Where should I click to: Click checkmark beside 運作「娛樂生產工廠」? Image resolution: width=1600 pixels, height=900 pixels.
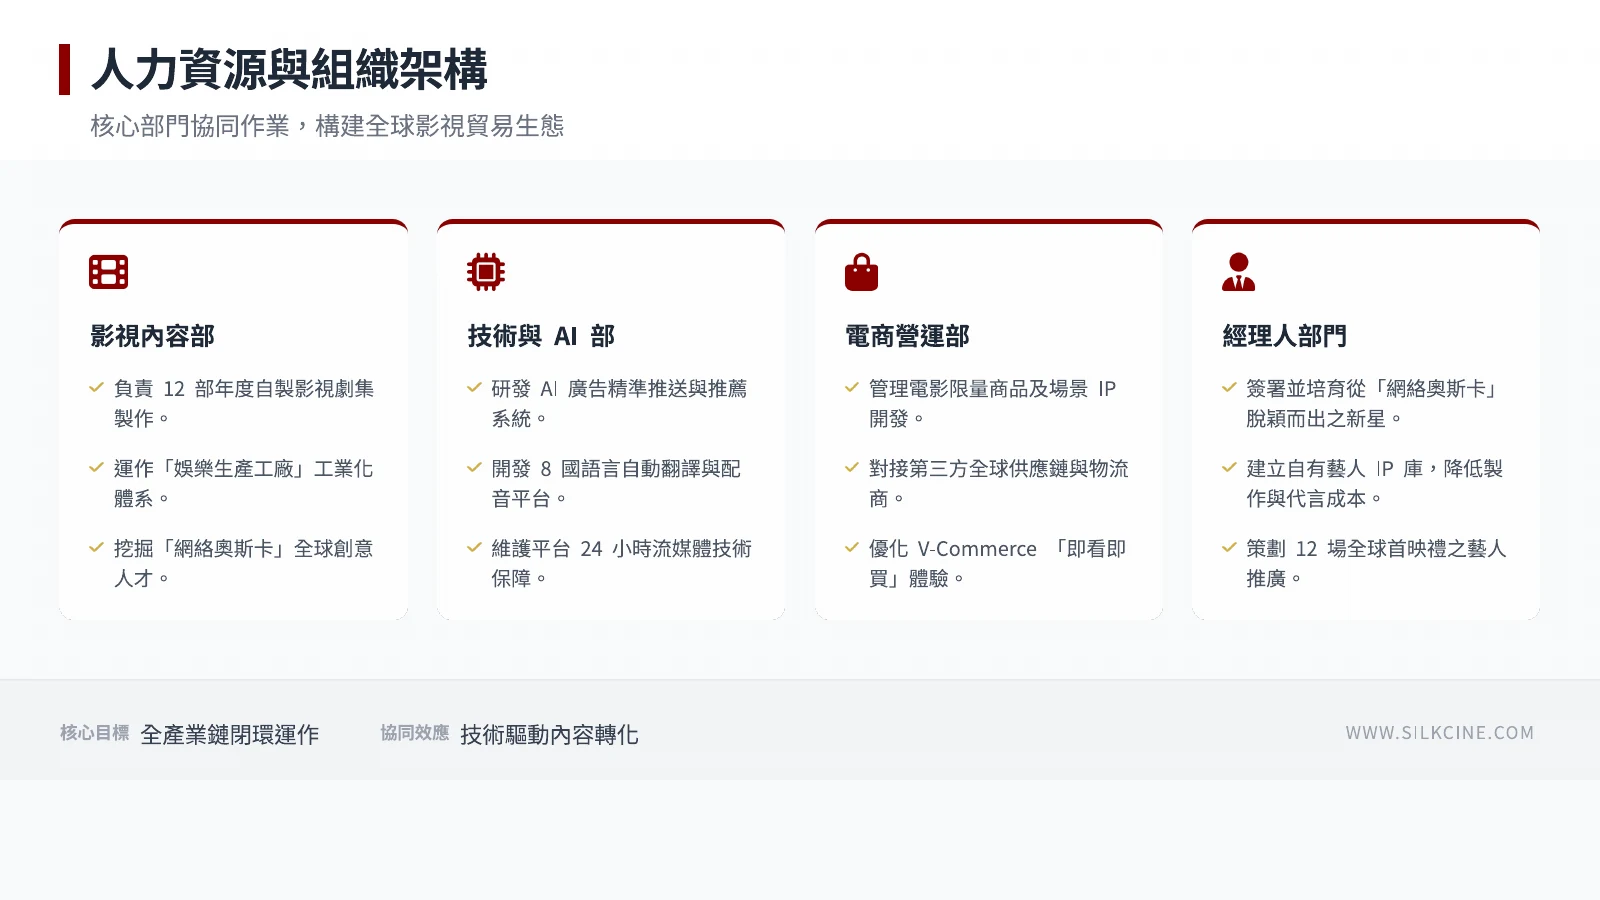[x=97, y=467]
